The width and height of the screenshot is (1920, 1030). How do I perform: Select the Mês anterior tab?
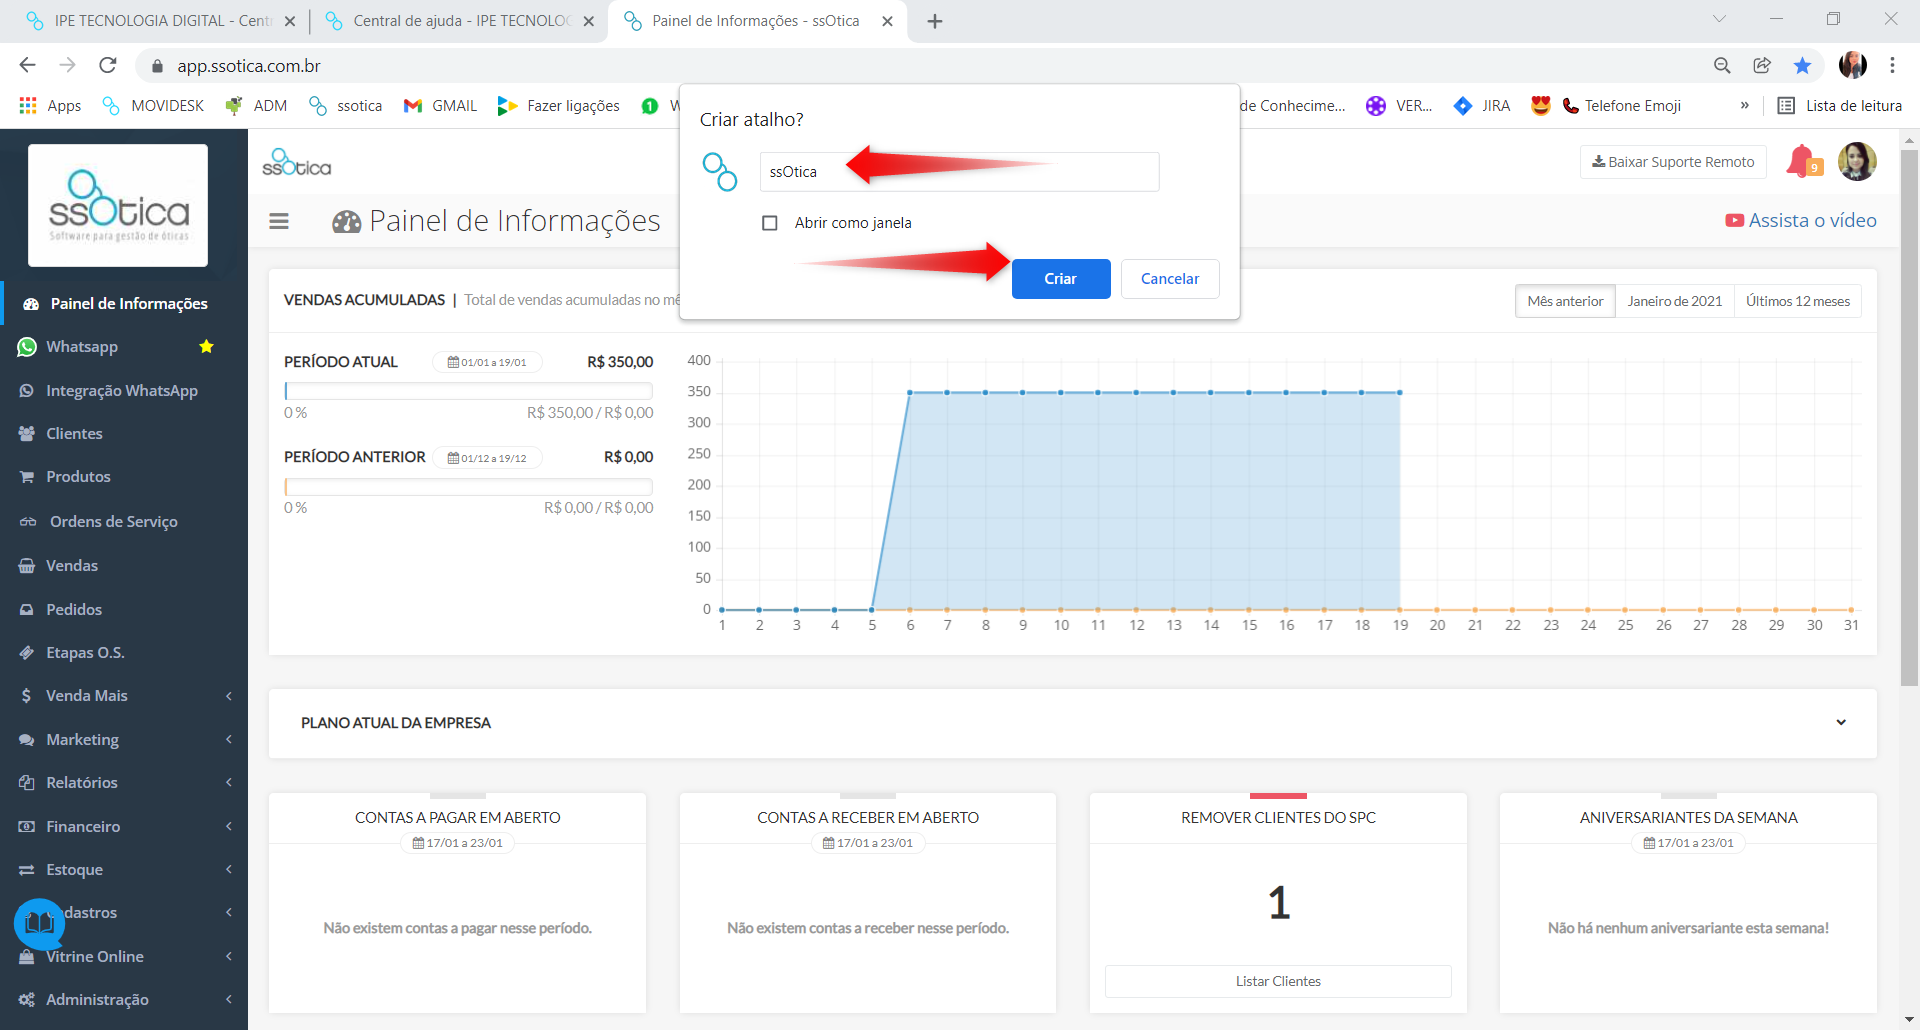click(1565, 301)
